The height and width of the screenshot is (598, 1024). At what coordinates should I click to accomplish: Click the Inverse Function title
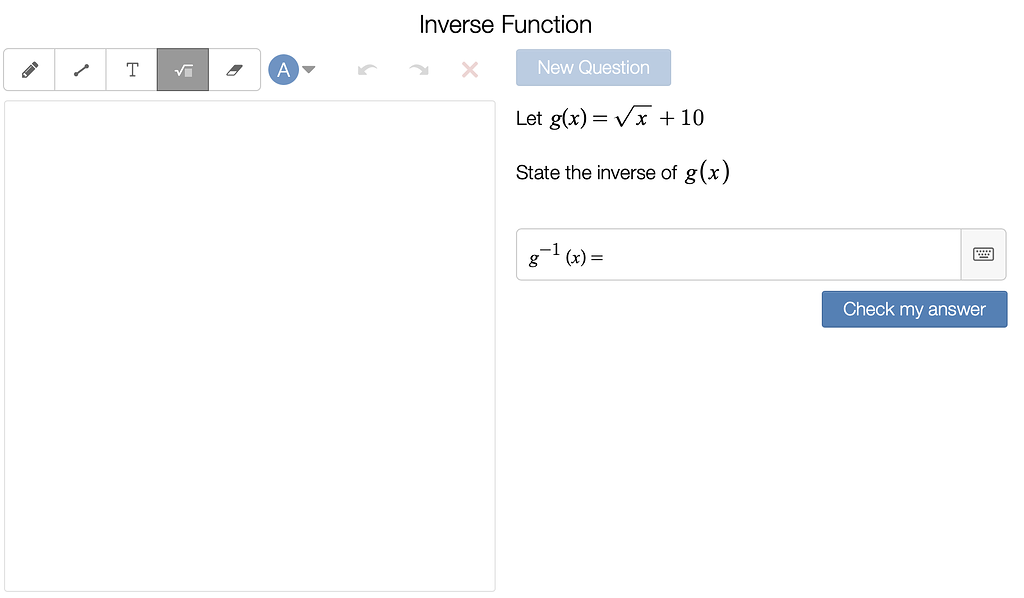coord(506,24)
